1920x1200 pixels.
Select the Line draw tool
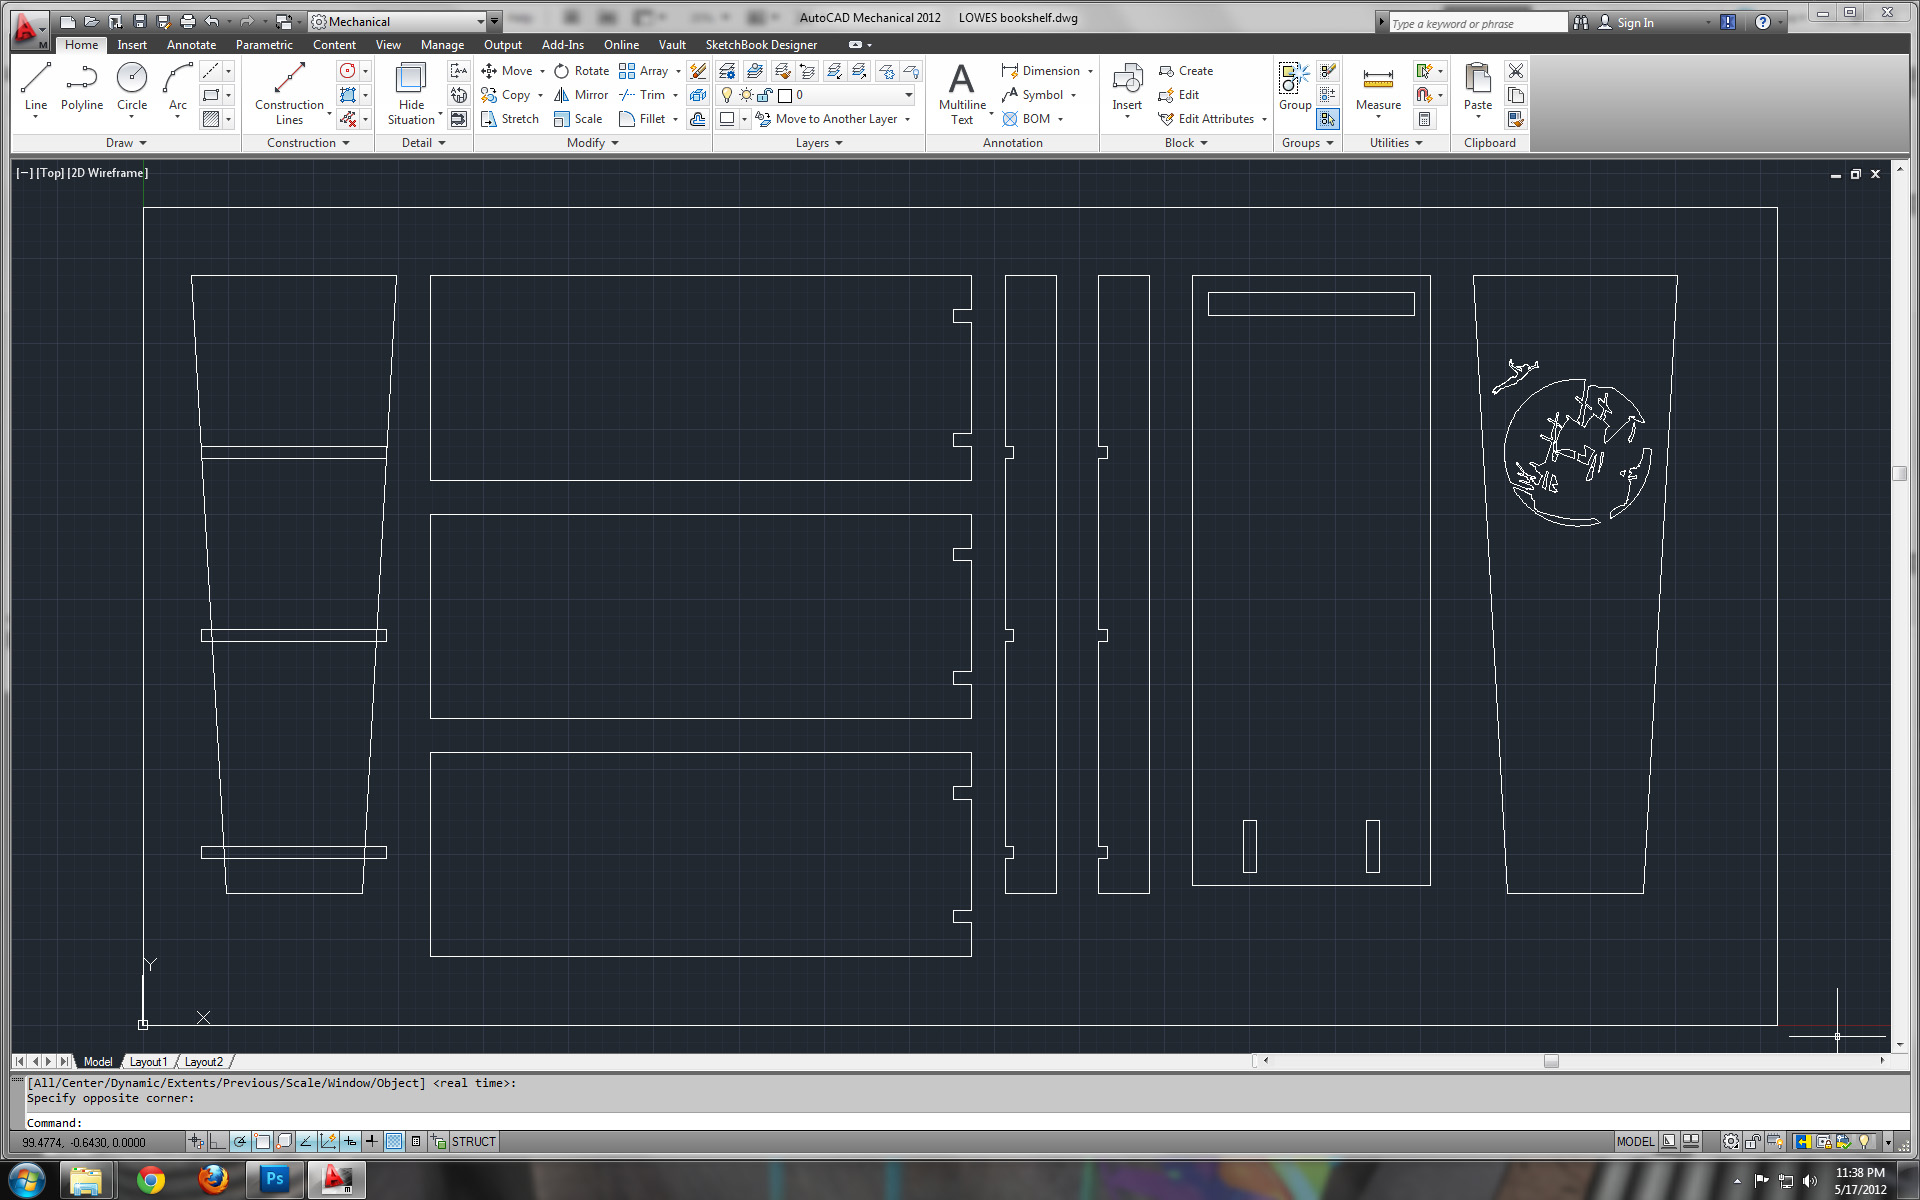[x=36, y=88]
